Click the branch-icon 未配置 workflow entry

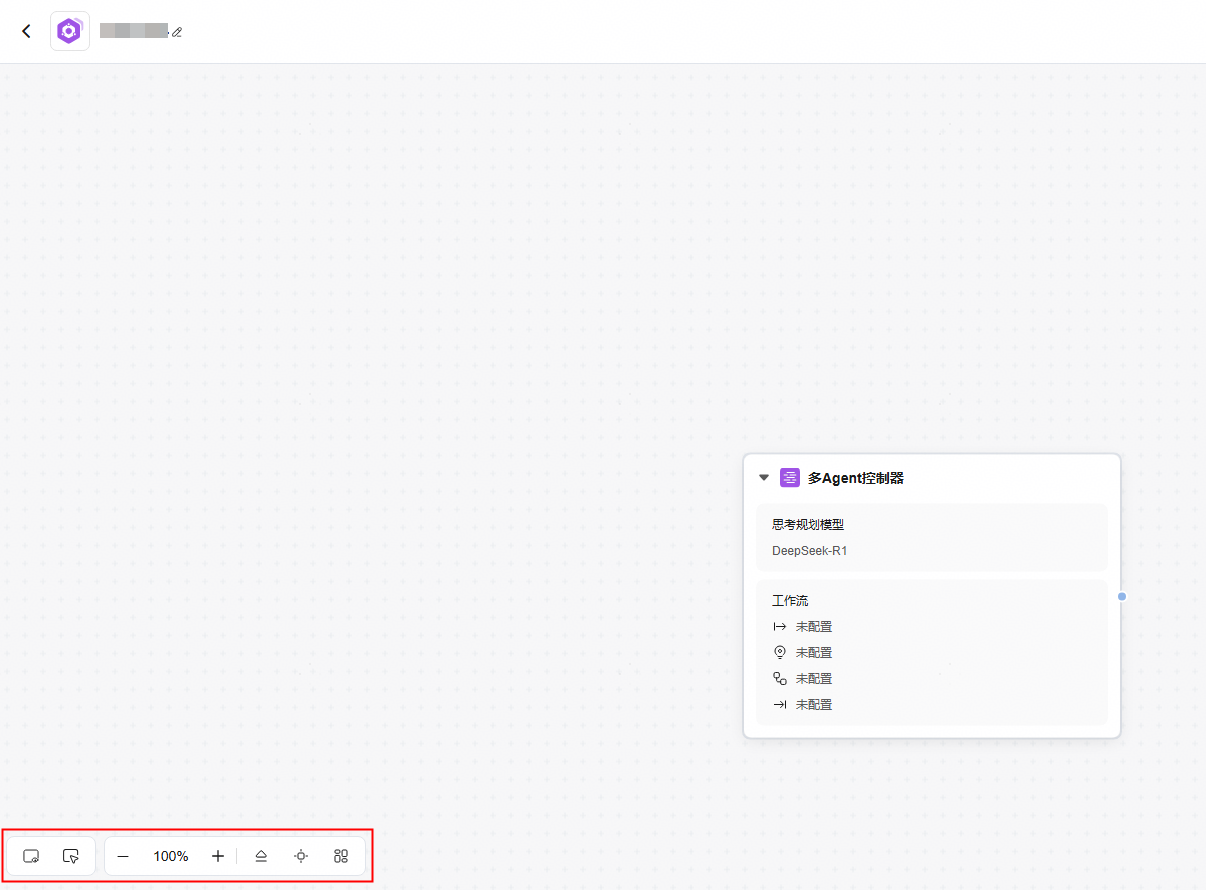pos(813,679)
